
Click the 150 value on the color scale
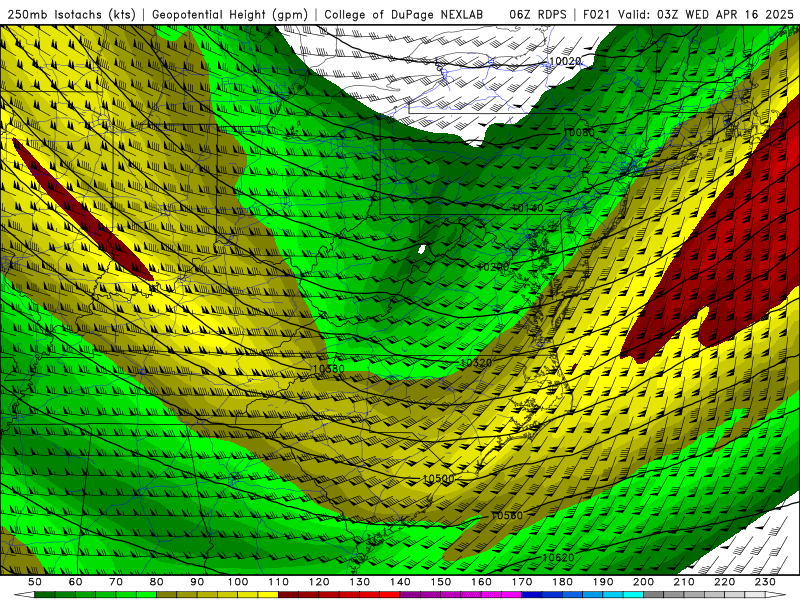point(441,582)
